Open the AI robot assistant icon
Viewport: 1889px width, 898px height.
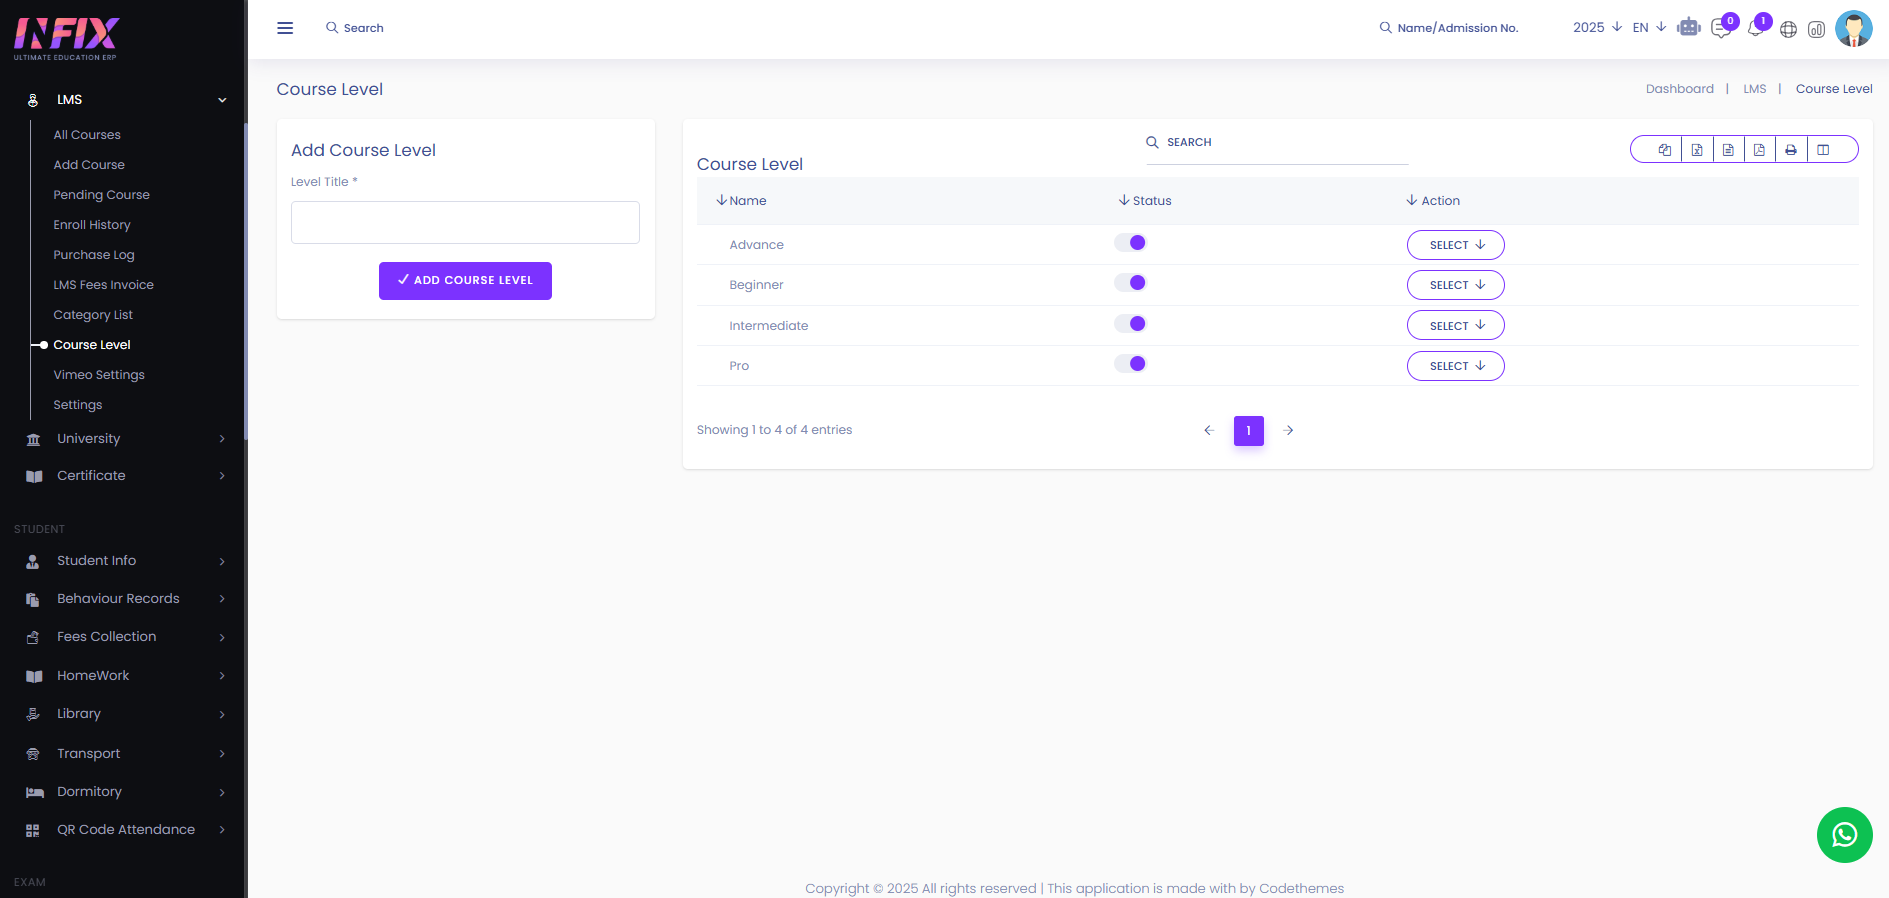[1689, 28]
